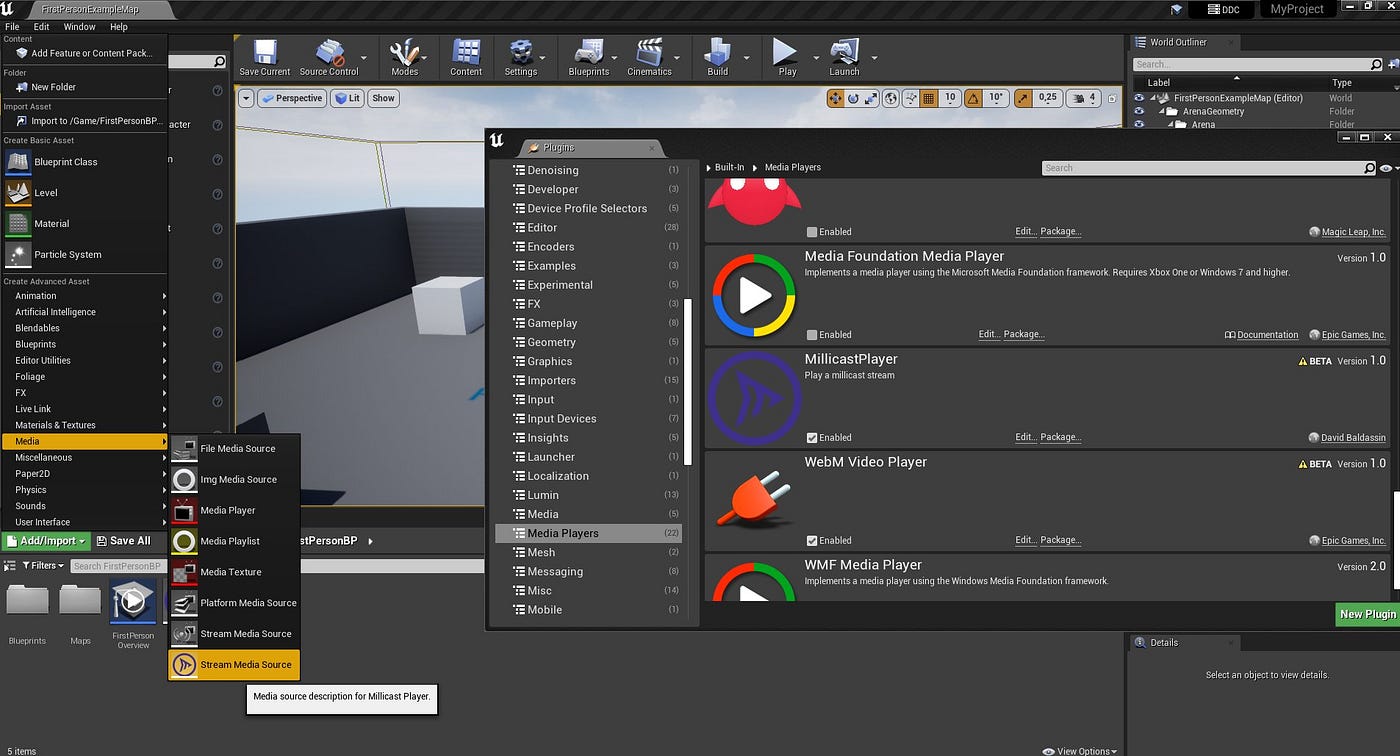Toggle Enabled checkbox for the Magic Leap plugin
Image resolution: width=1400 pixels, height=756 pixels.
coord(812,232)
